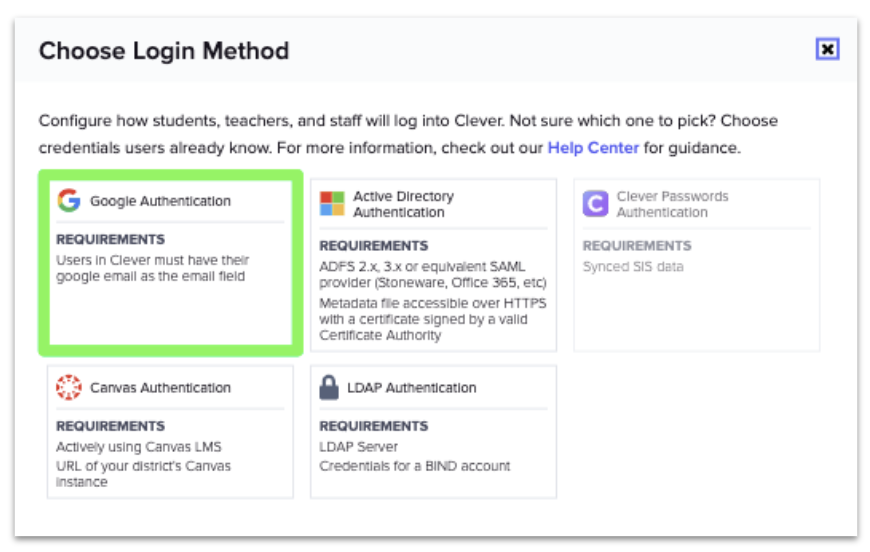Click the Metadata file HTTPS requirement text
The width and height of the screenshot is (870, 552).
tap(423, 319)
